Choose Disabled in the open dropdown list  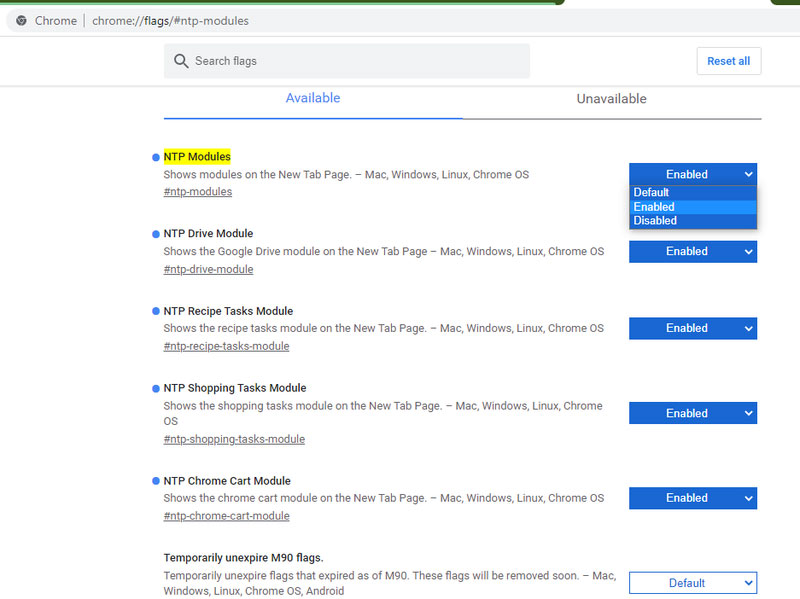(x=692, y=221)
